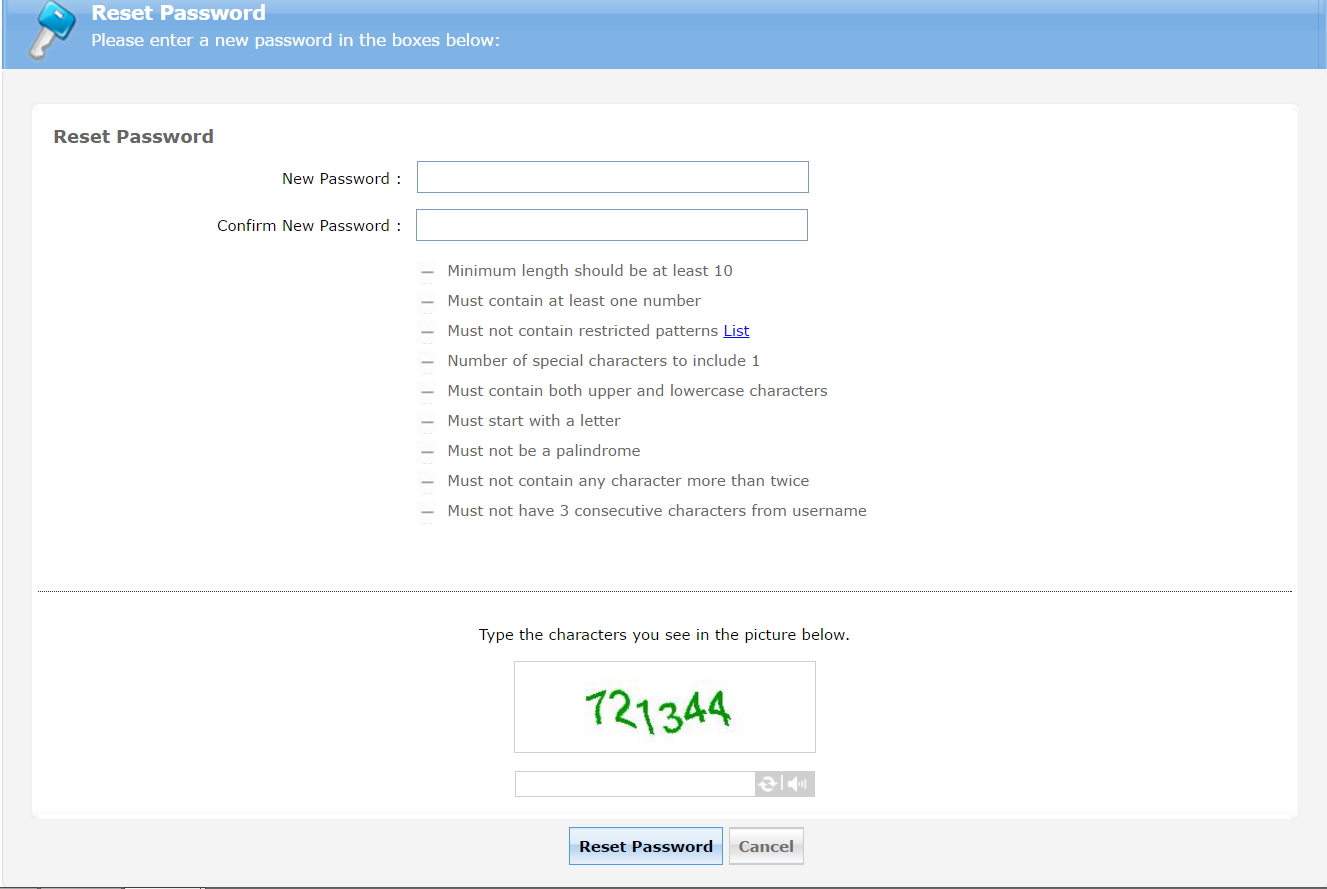
Task: Click the indicator beside consecutive username characters rule
Action: pos(427,512)
